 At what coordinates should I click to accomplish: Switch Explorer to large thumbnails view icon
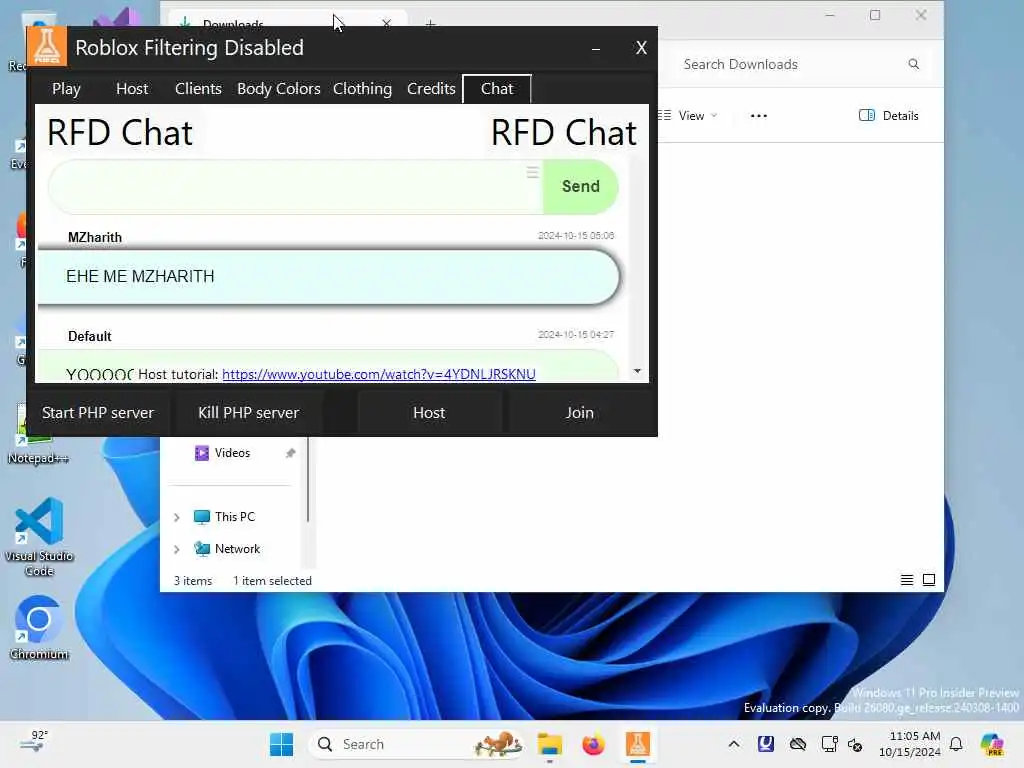click(929, 580)
